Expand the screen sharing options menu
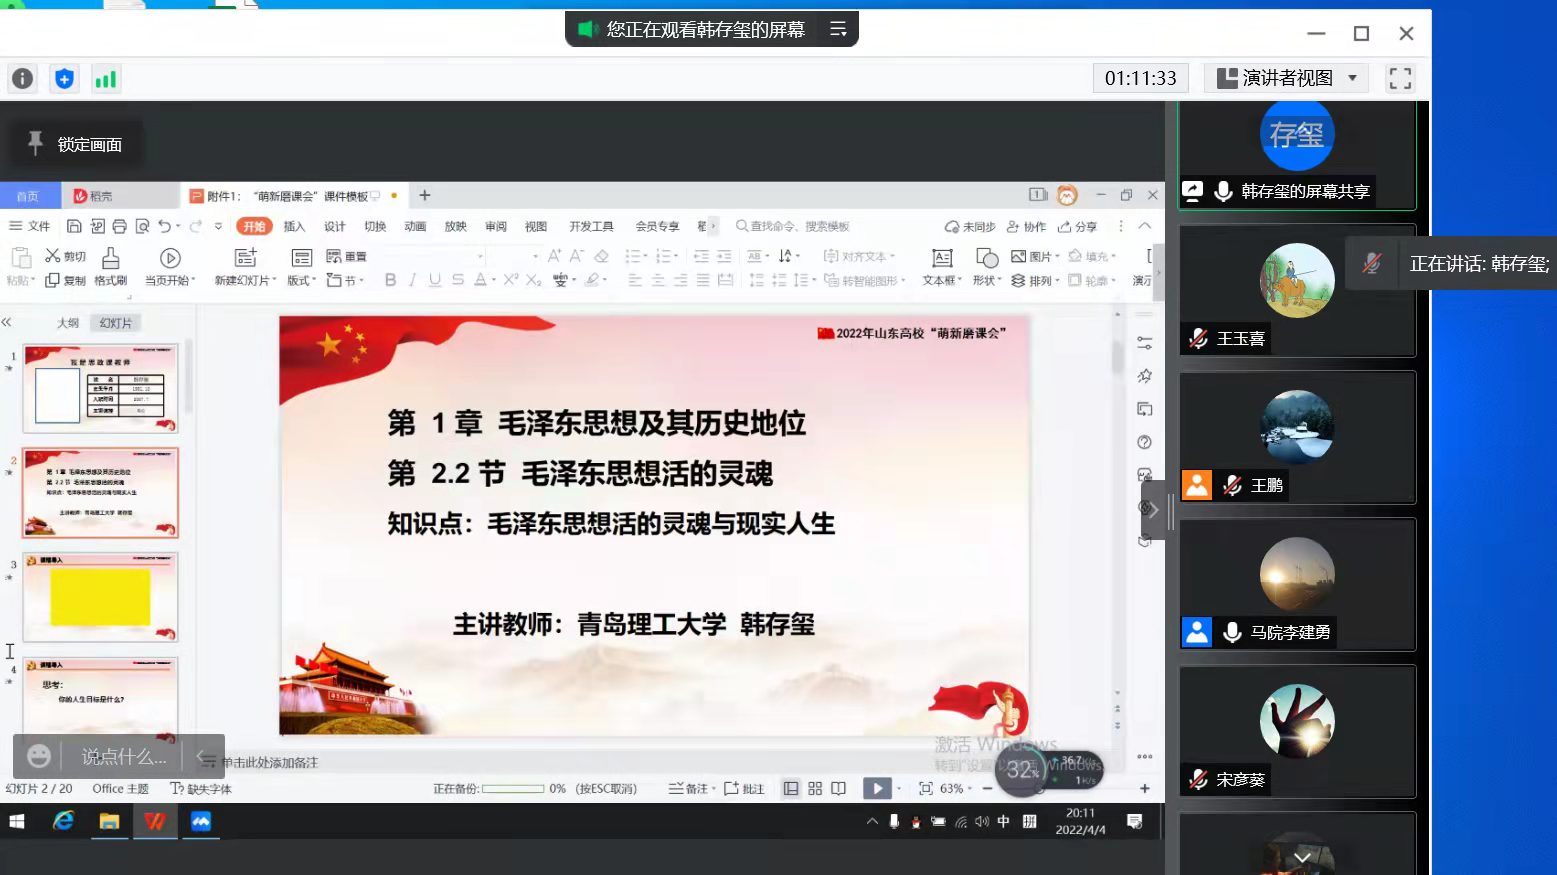The height and width of the screenshot is (875, 1557). [x=838, y=30]
